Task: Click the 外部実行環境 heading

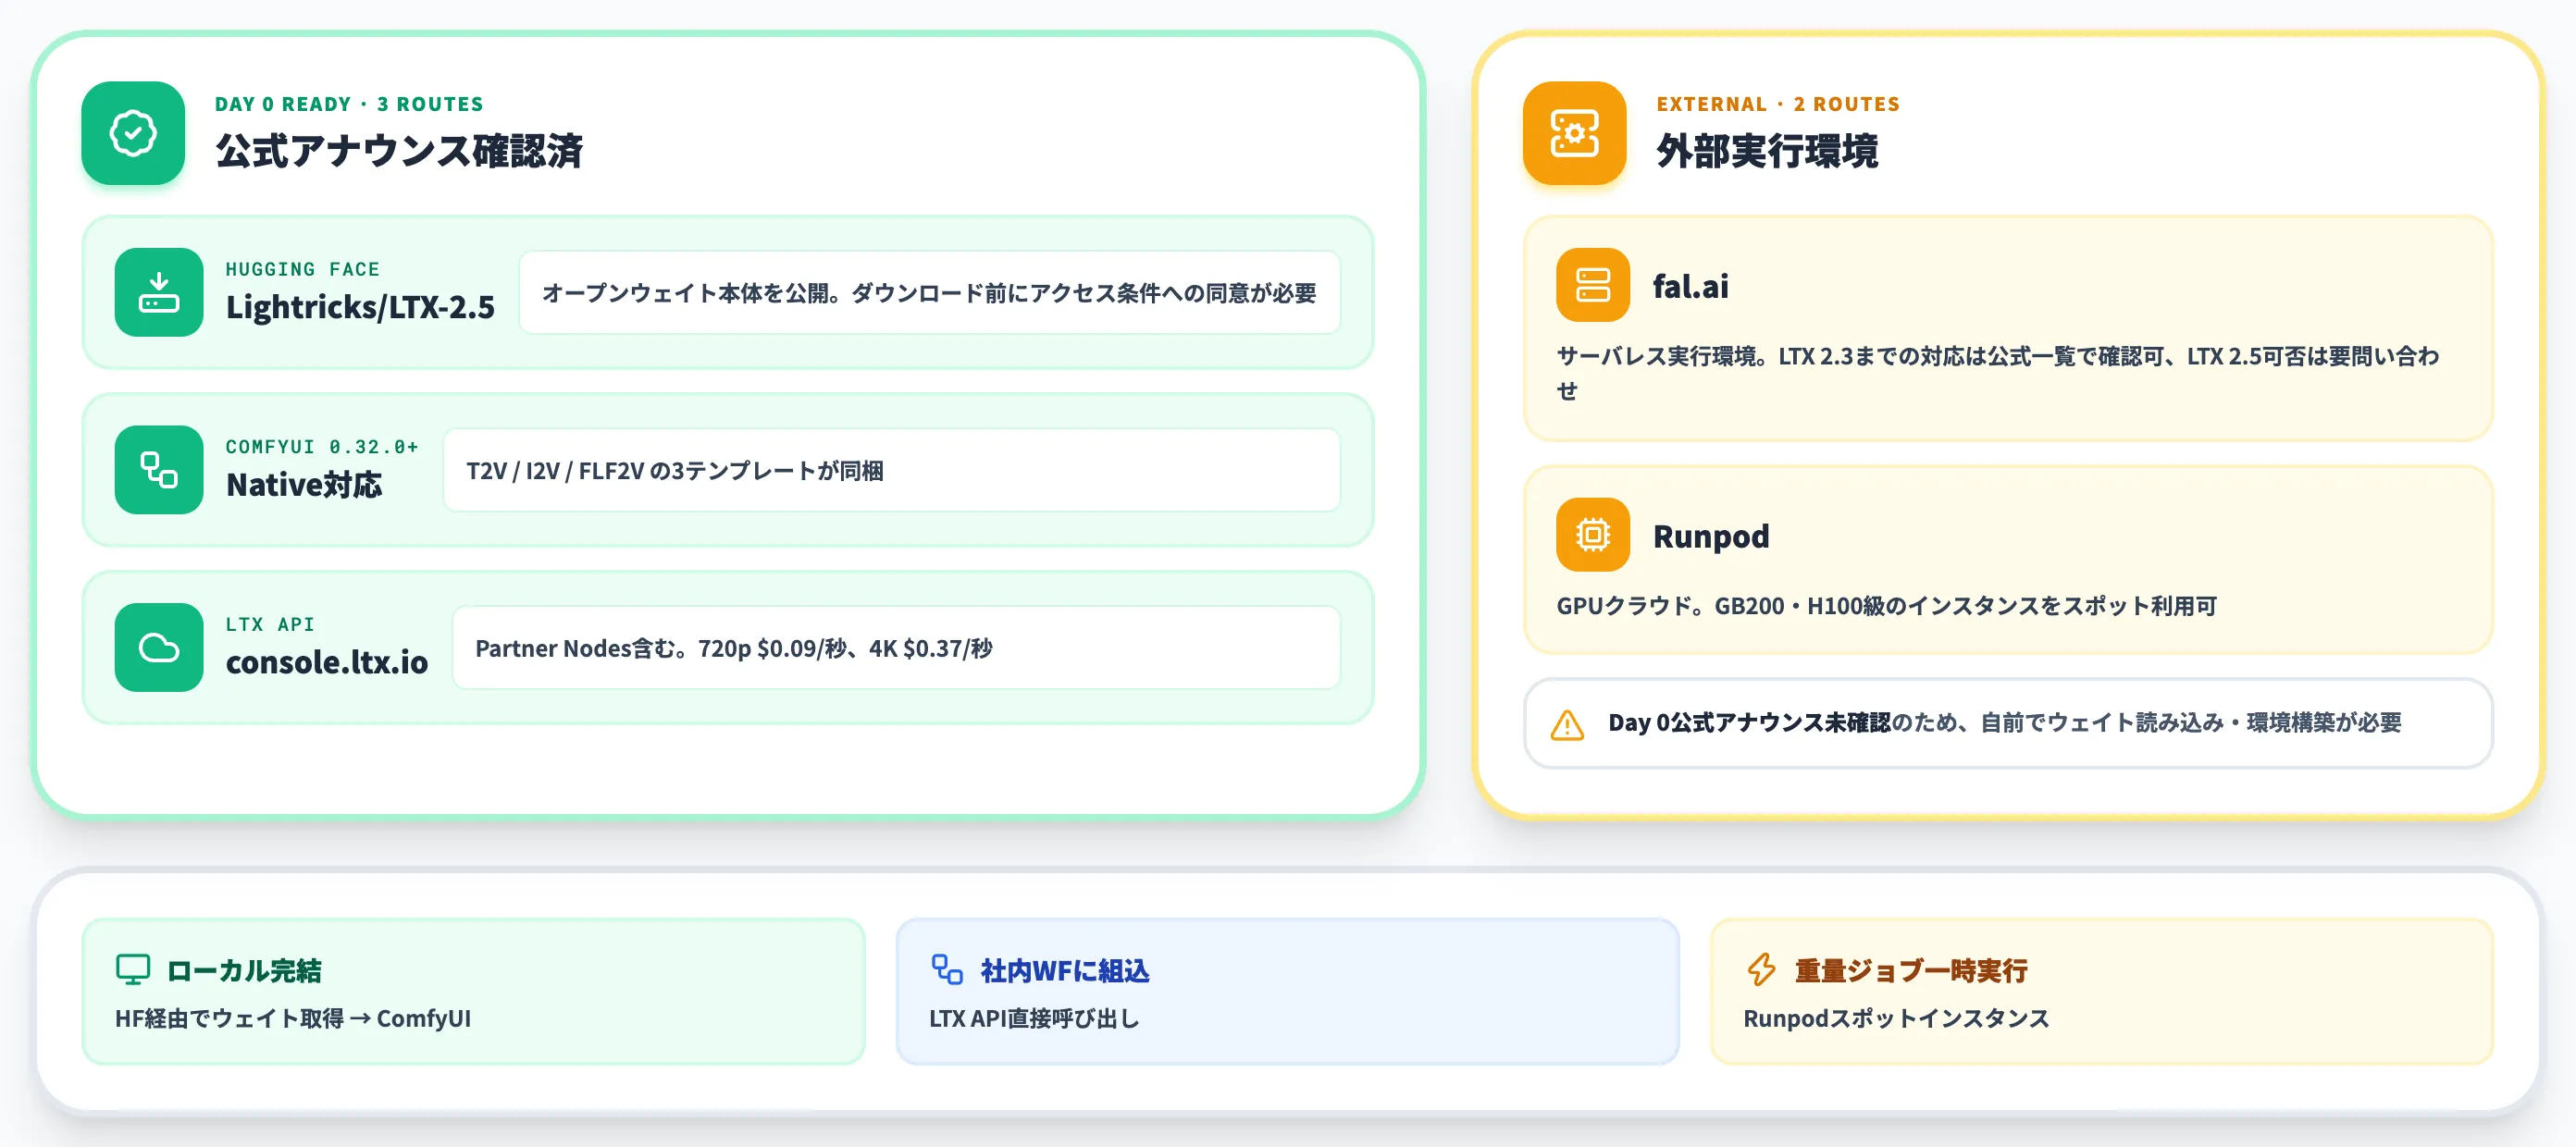Action: coord(1767,151)
